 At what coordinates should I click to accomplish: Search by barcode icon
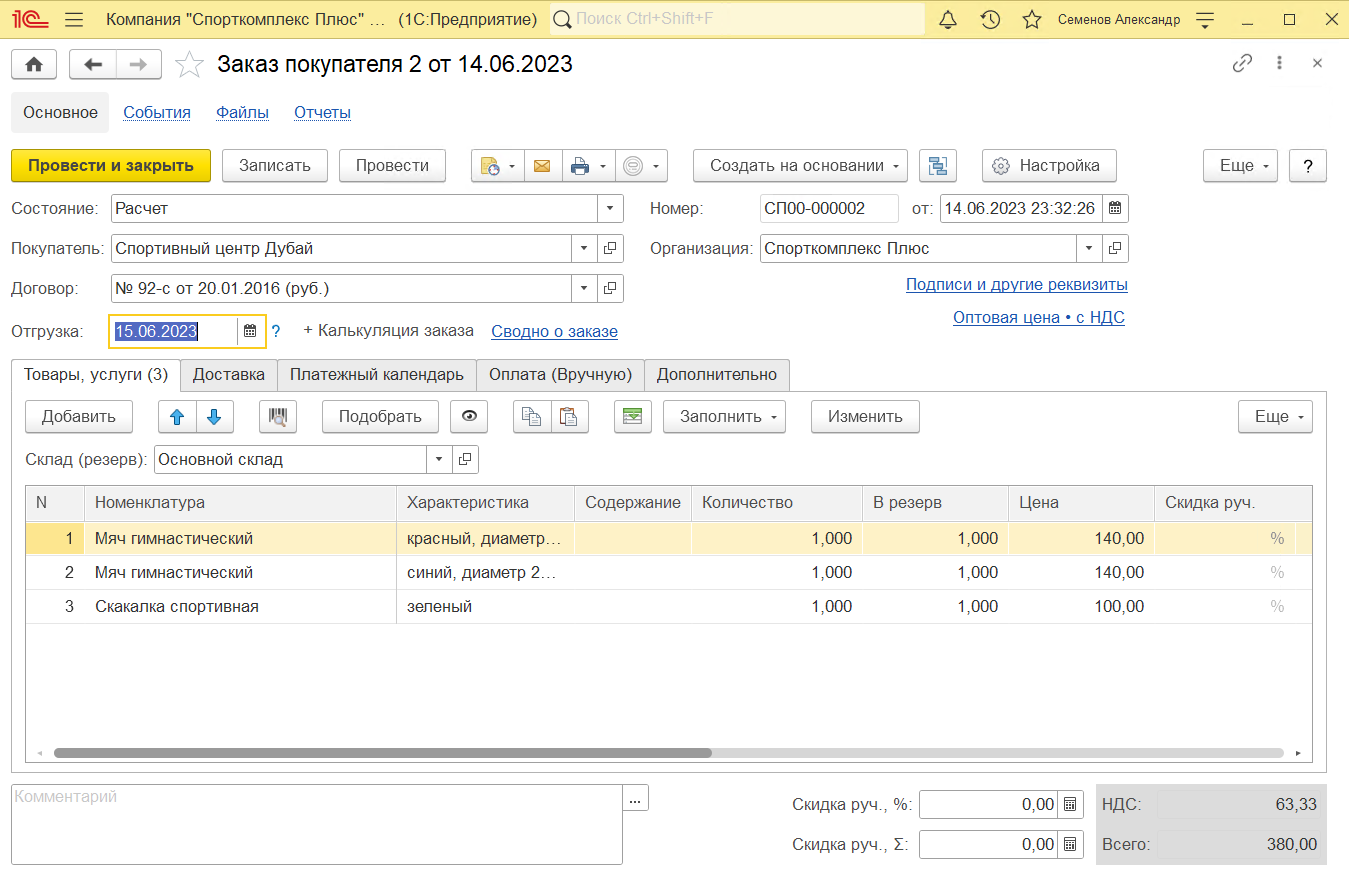click(x=278, y=417)
